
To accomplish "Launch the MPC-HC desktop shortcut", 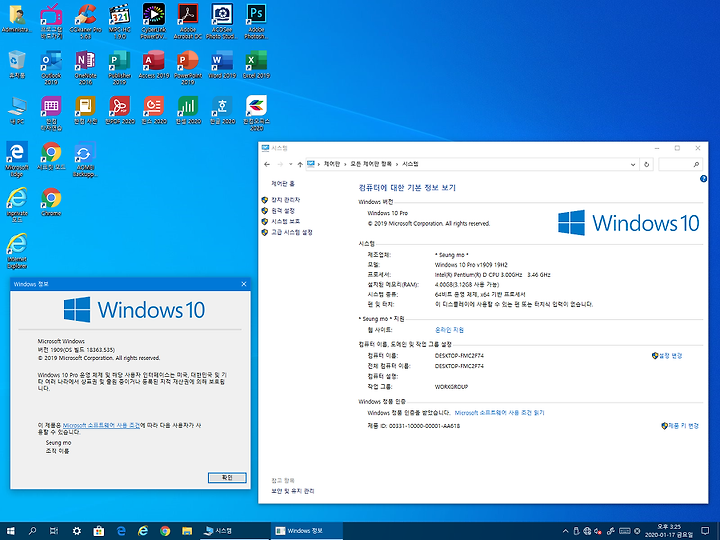I will [120, 21].
